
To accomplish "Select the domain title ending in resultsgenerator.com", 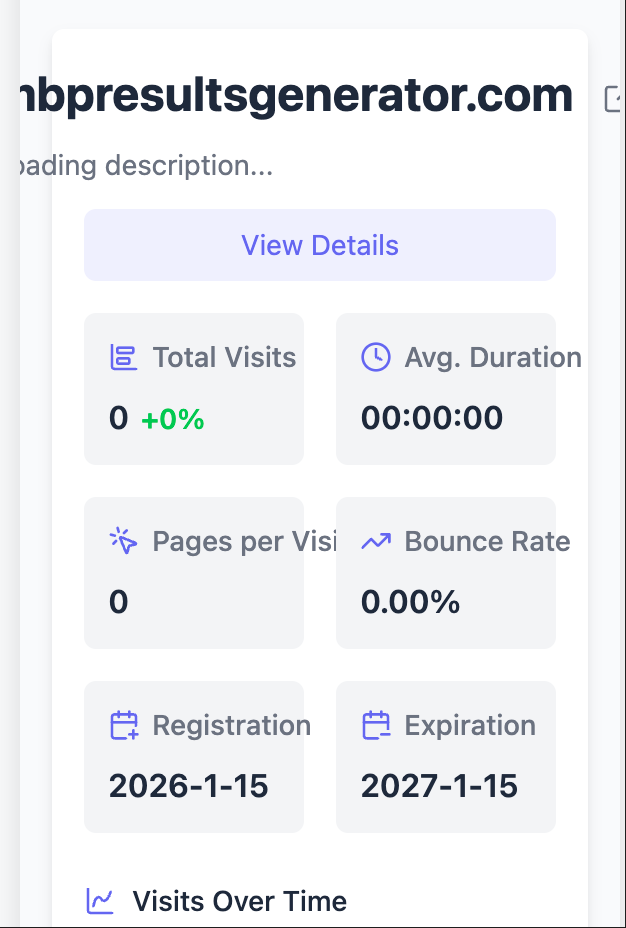I will click(296, 96).
